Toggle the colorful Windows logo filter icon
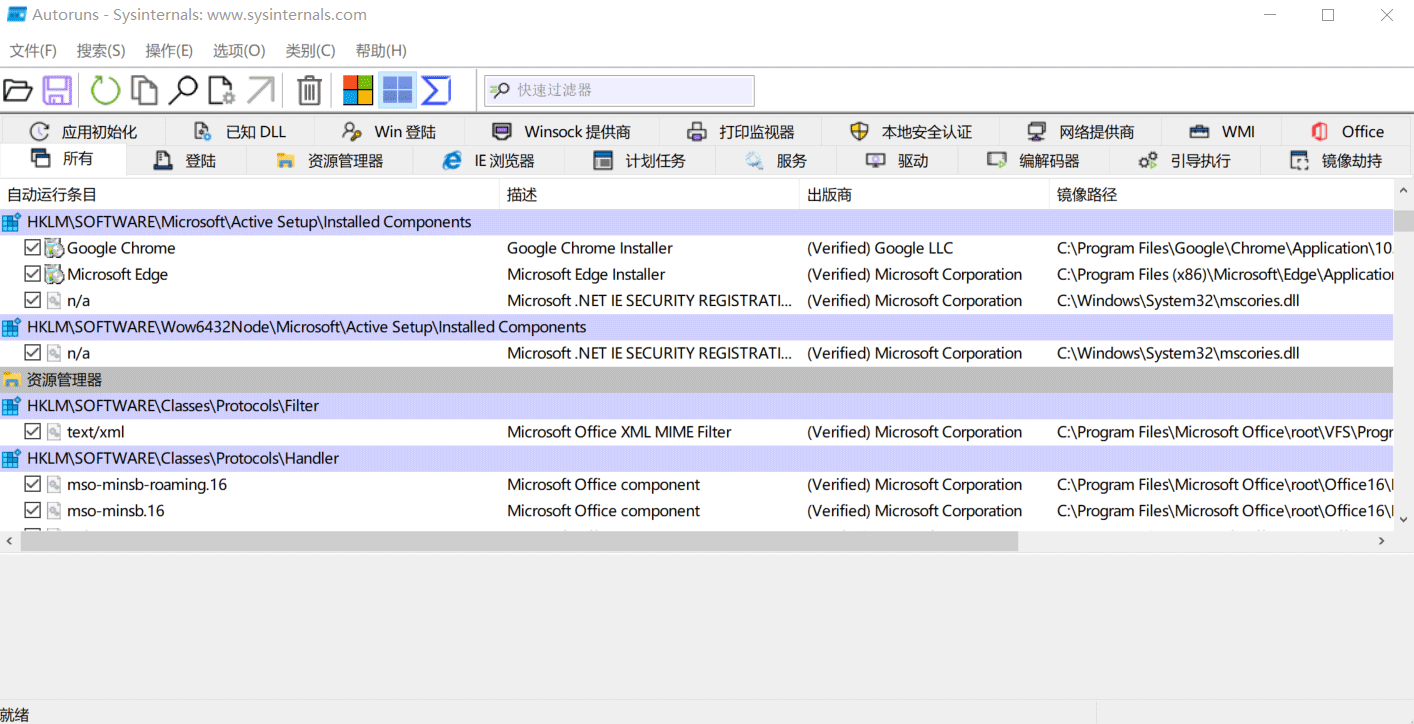This screenshot has height=724, width=1414. (x=358, y=91)
